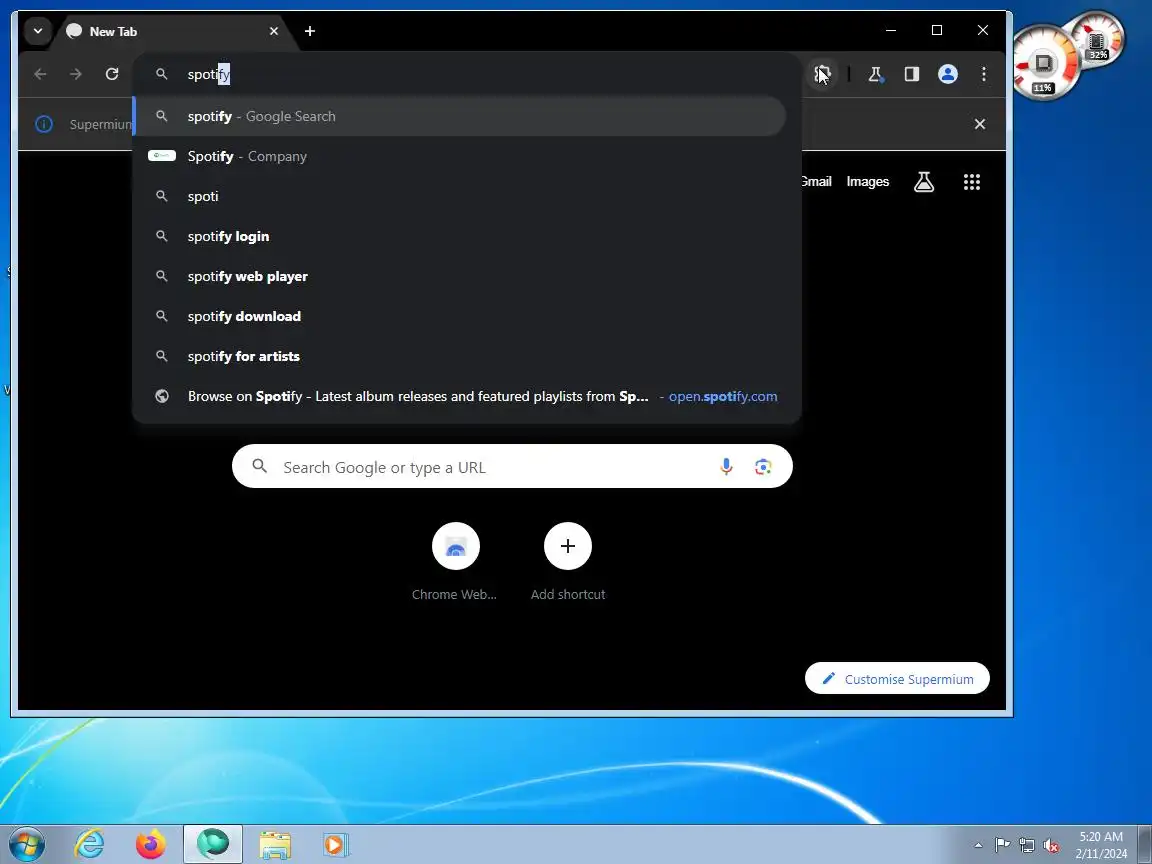
Task: Click the muted volume tray icon
Action: (x=1051, y=846)
